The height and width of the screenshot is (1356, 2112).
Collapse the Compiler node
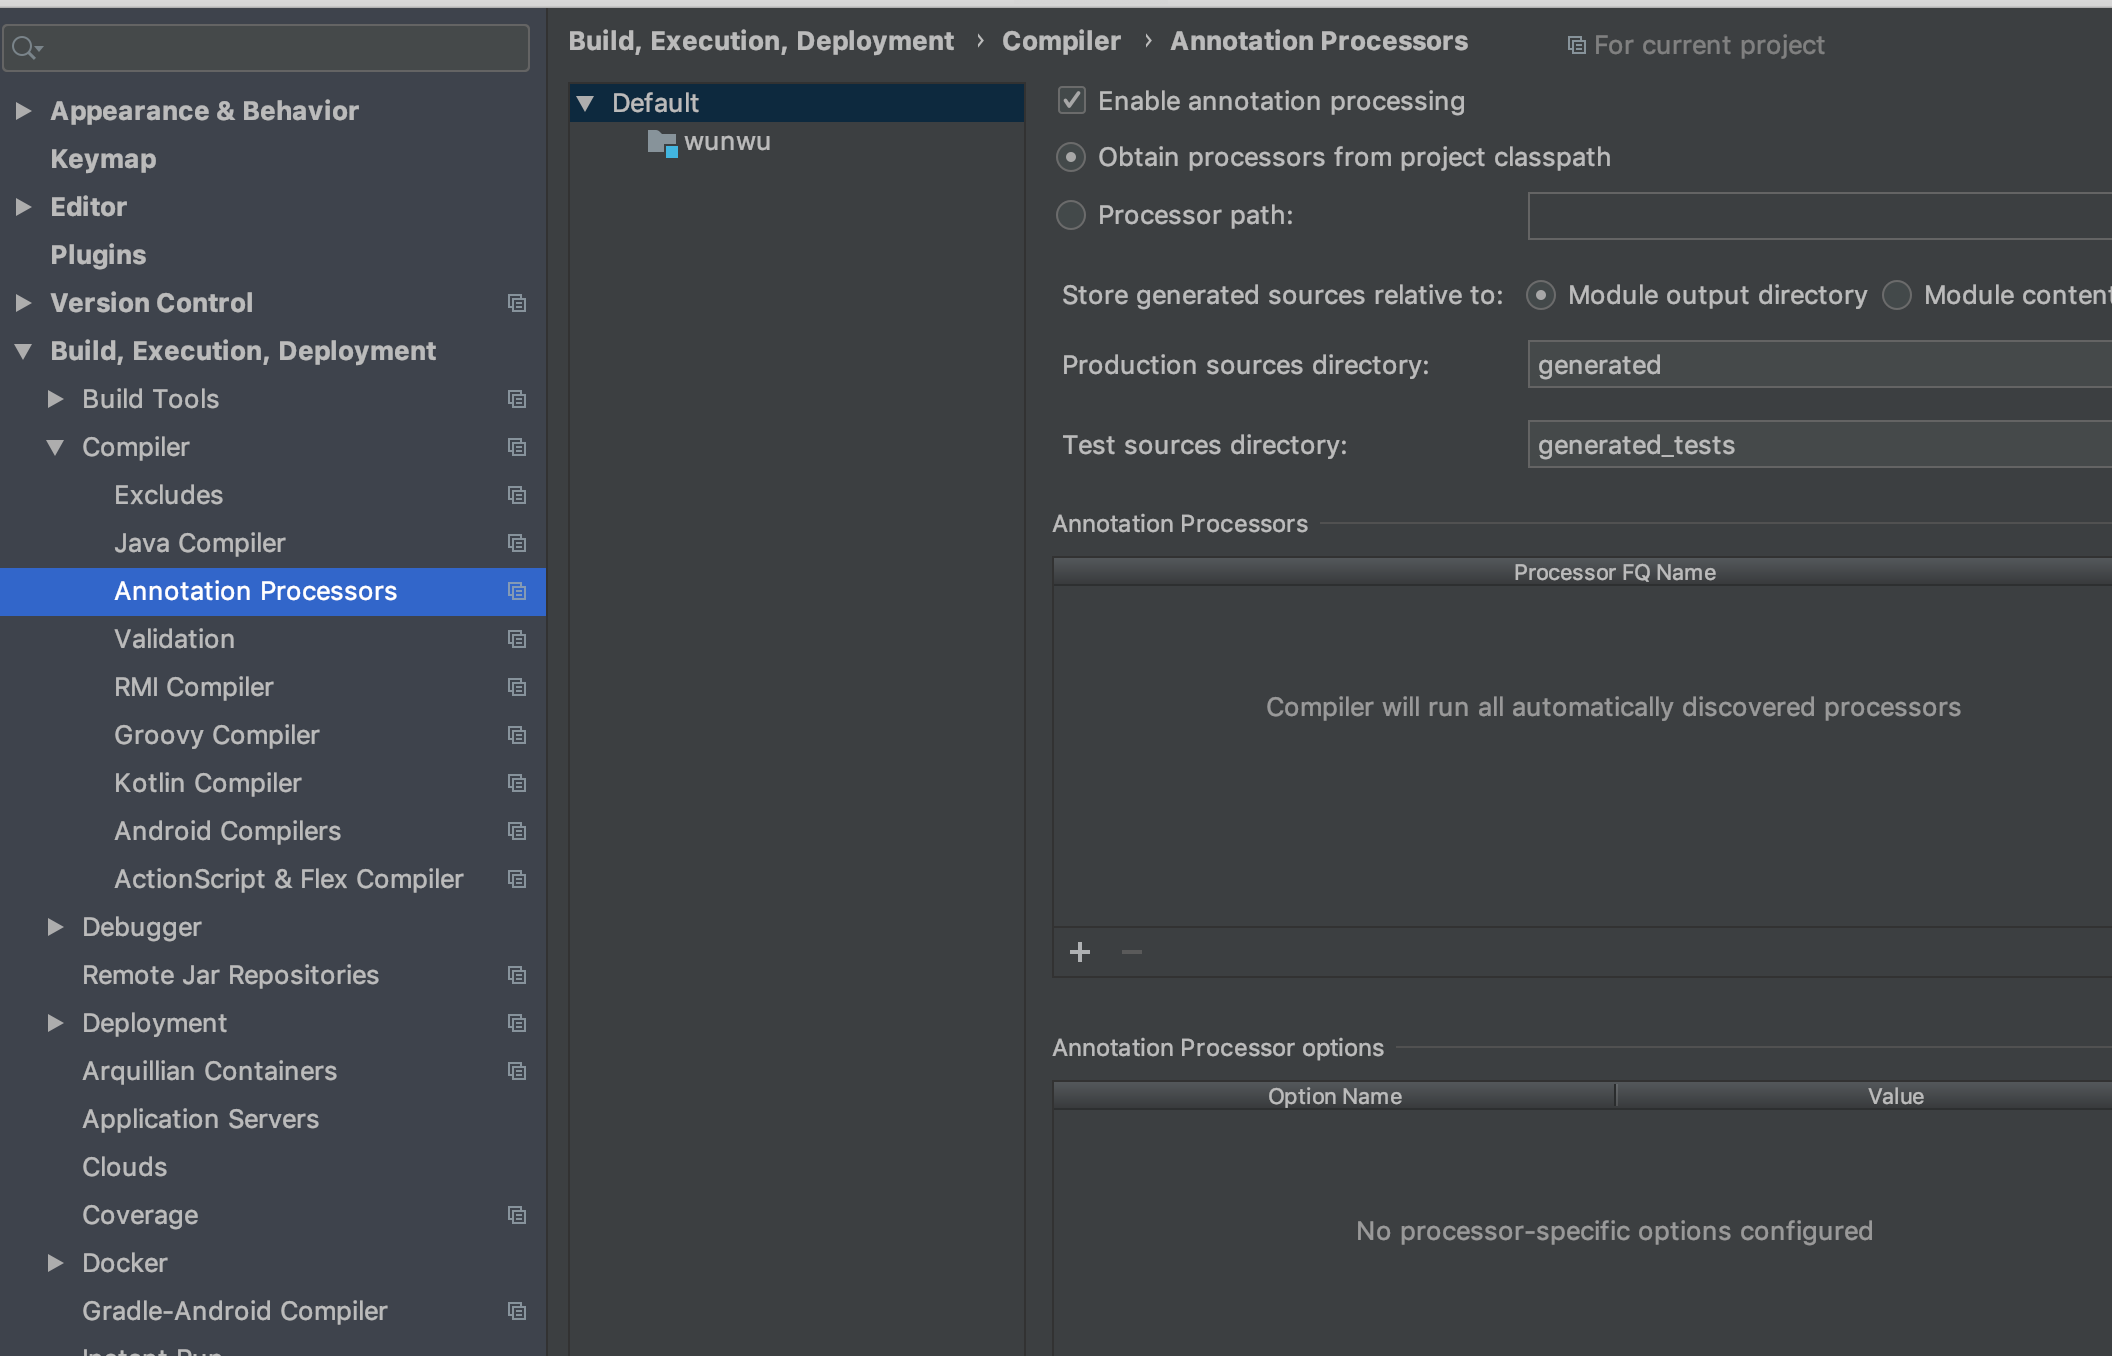(55, 447)
